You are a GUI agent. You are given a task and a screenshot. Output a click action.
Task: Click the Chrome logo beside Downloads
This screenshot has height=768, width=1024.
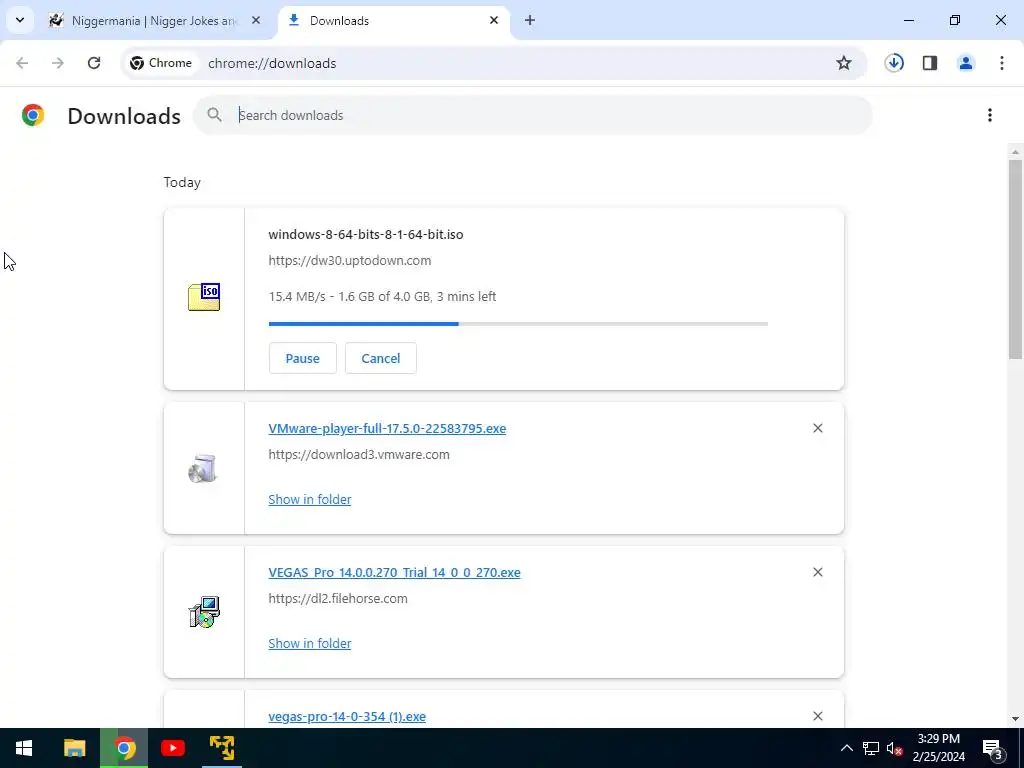[x=33, y=116]
